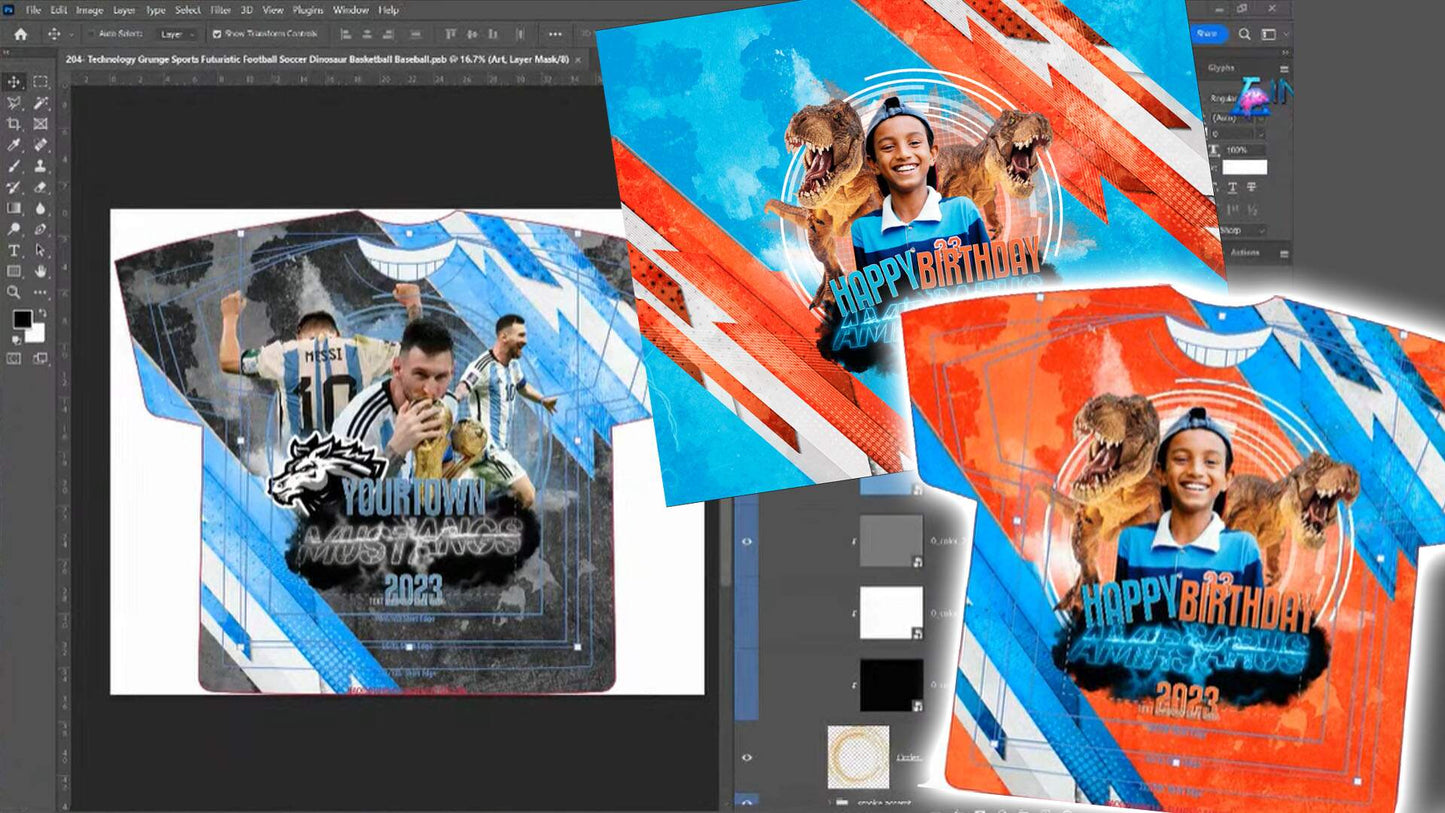Viewport: 1445px width, 813px height.
Task: Click the Change Screen Mode icon
Action: (40, 357)
